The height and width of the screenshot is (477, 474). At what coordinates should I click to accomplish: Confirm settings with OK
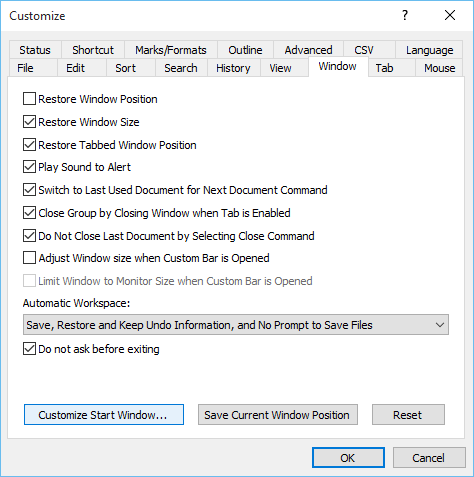coord(348,458)
